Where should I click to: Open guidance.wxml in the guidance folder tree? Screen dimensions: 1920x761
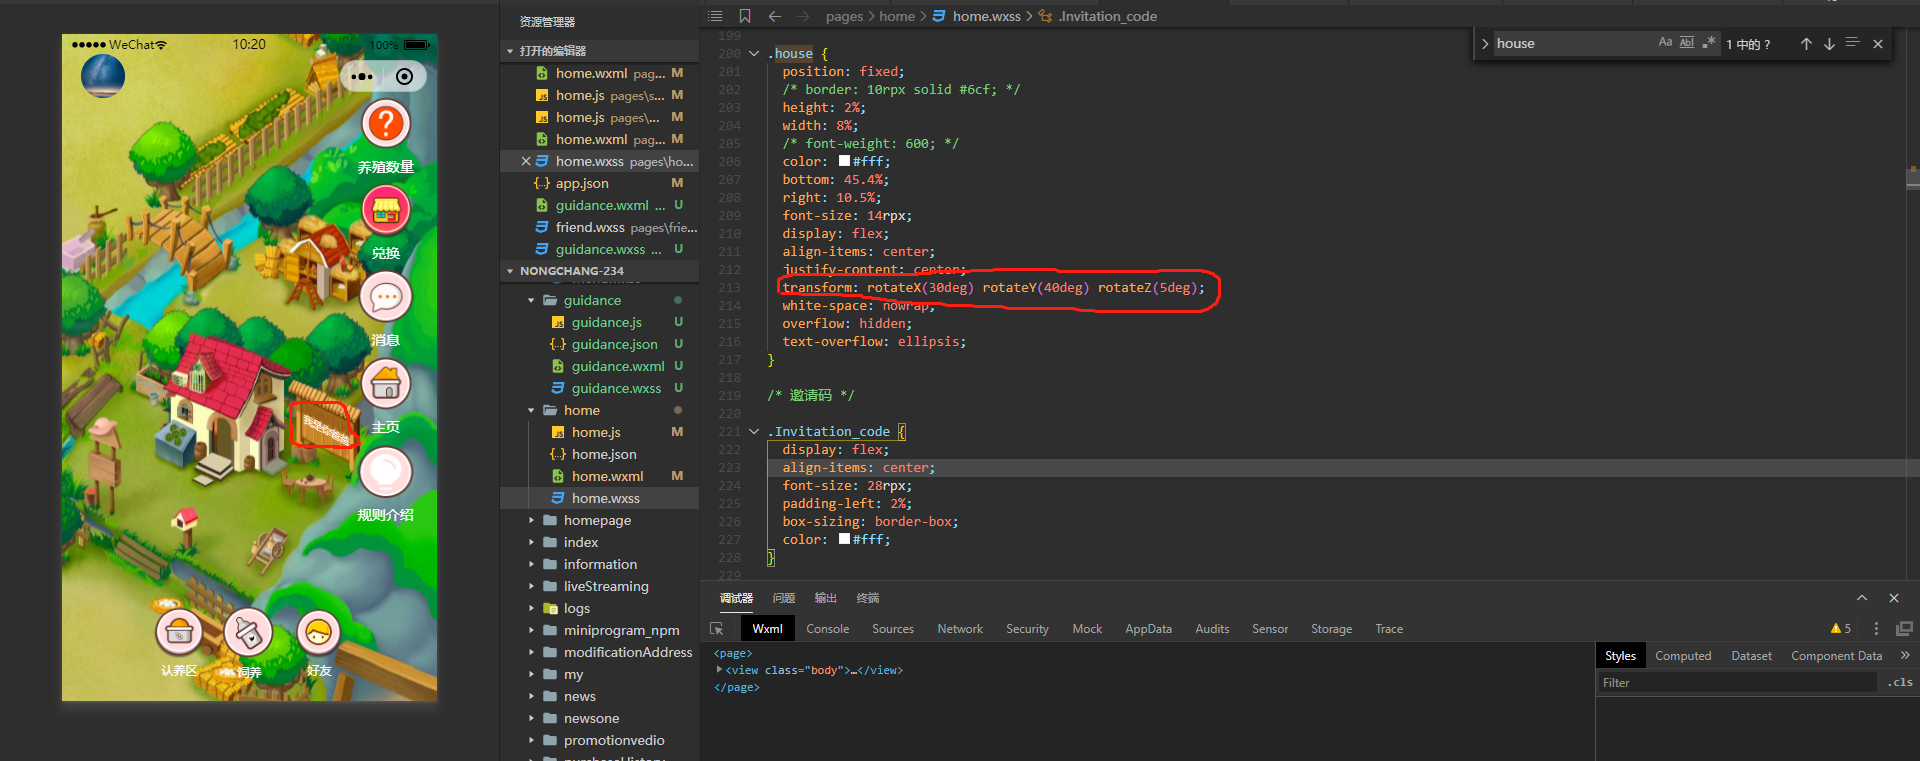618,366
